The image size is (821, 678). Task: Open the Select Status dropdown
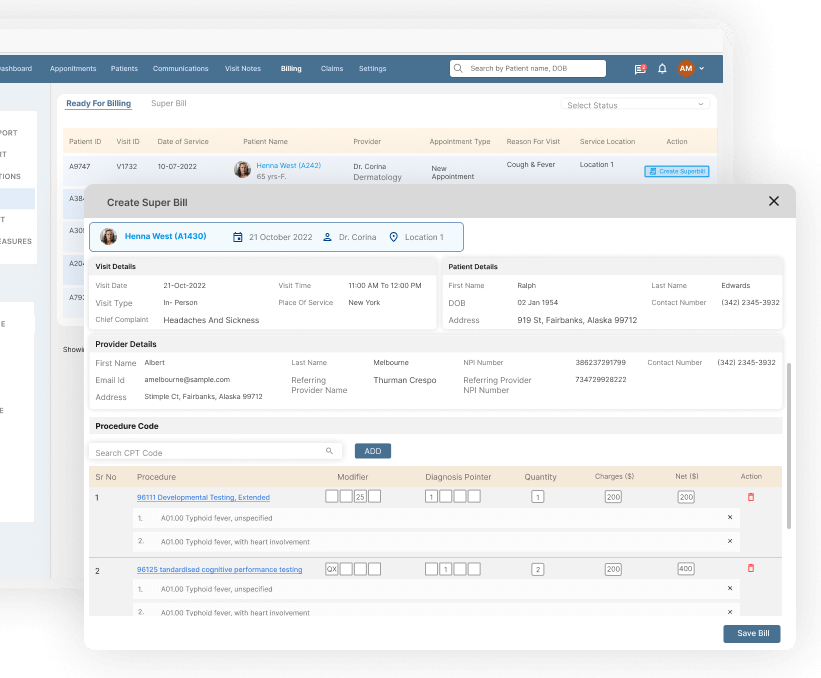[636, 105]
